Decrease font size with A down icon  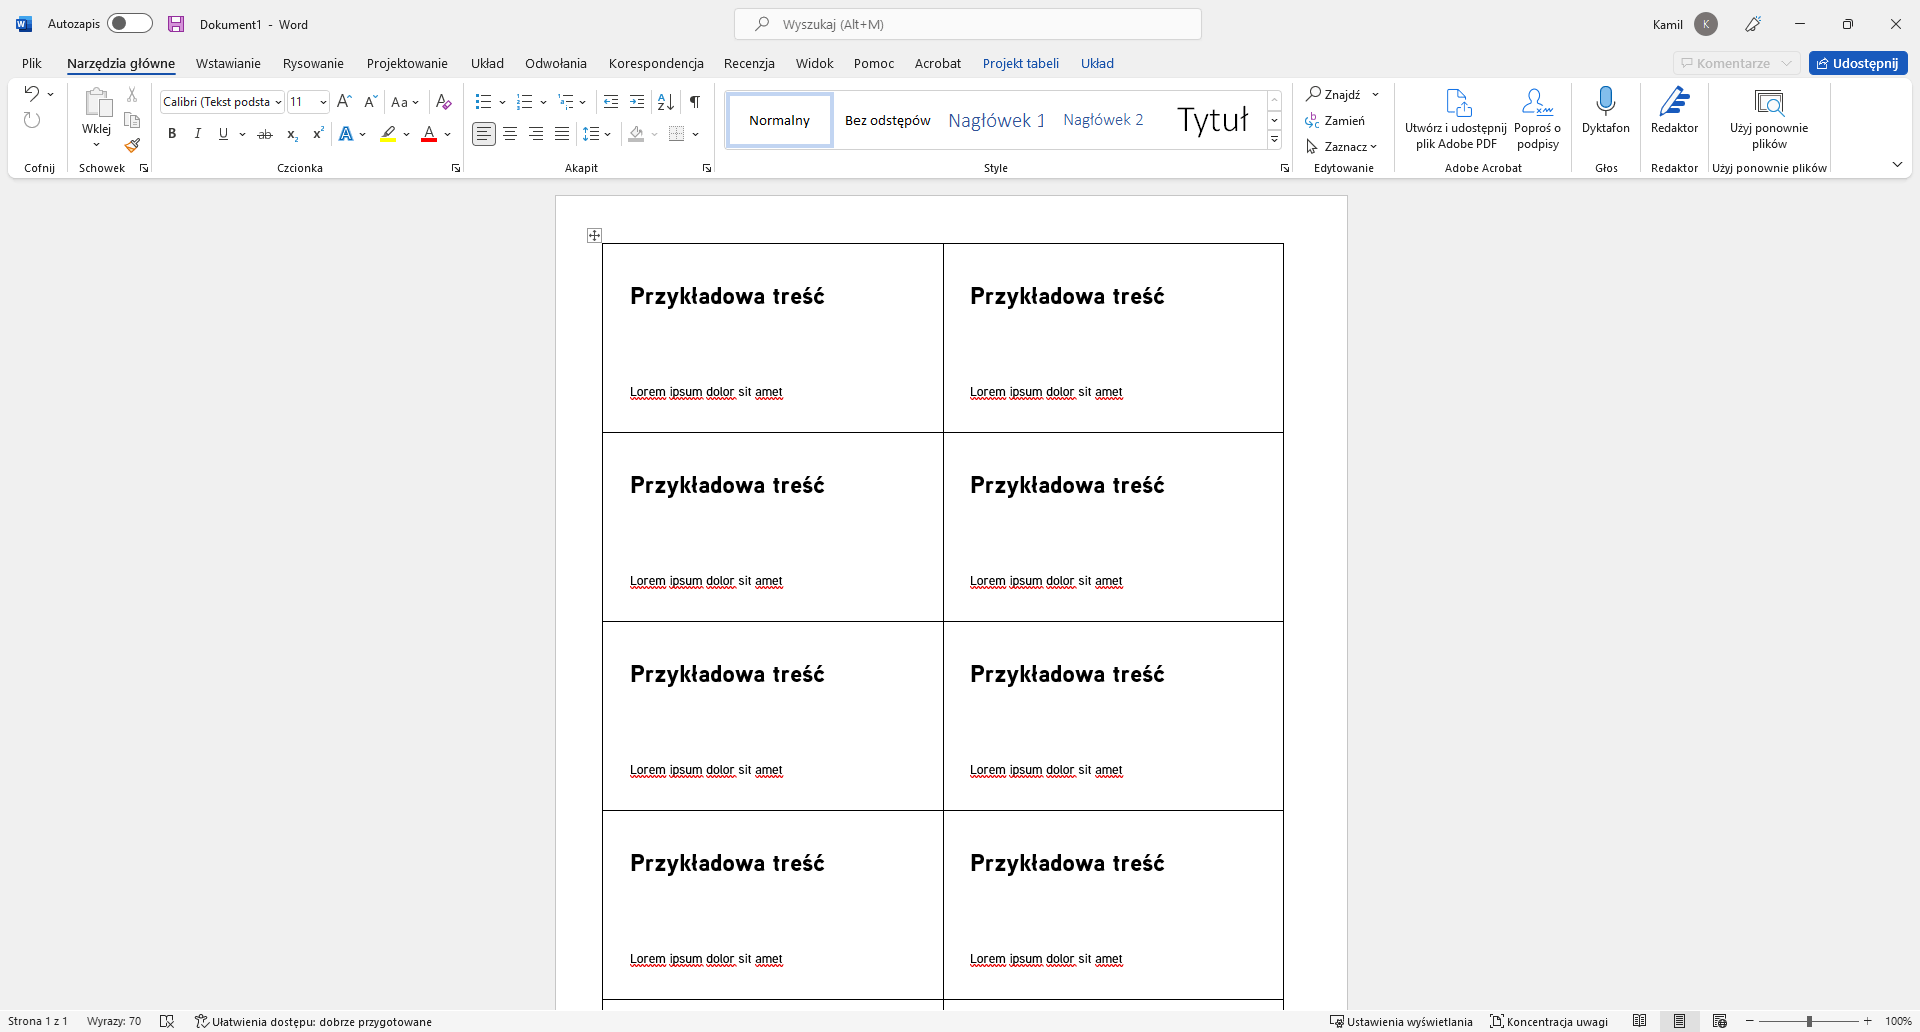pos(370,102)
